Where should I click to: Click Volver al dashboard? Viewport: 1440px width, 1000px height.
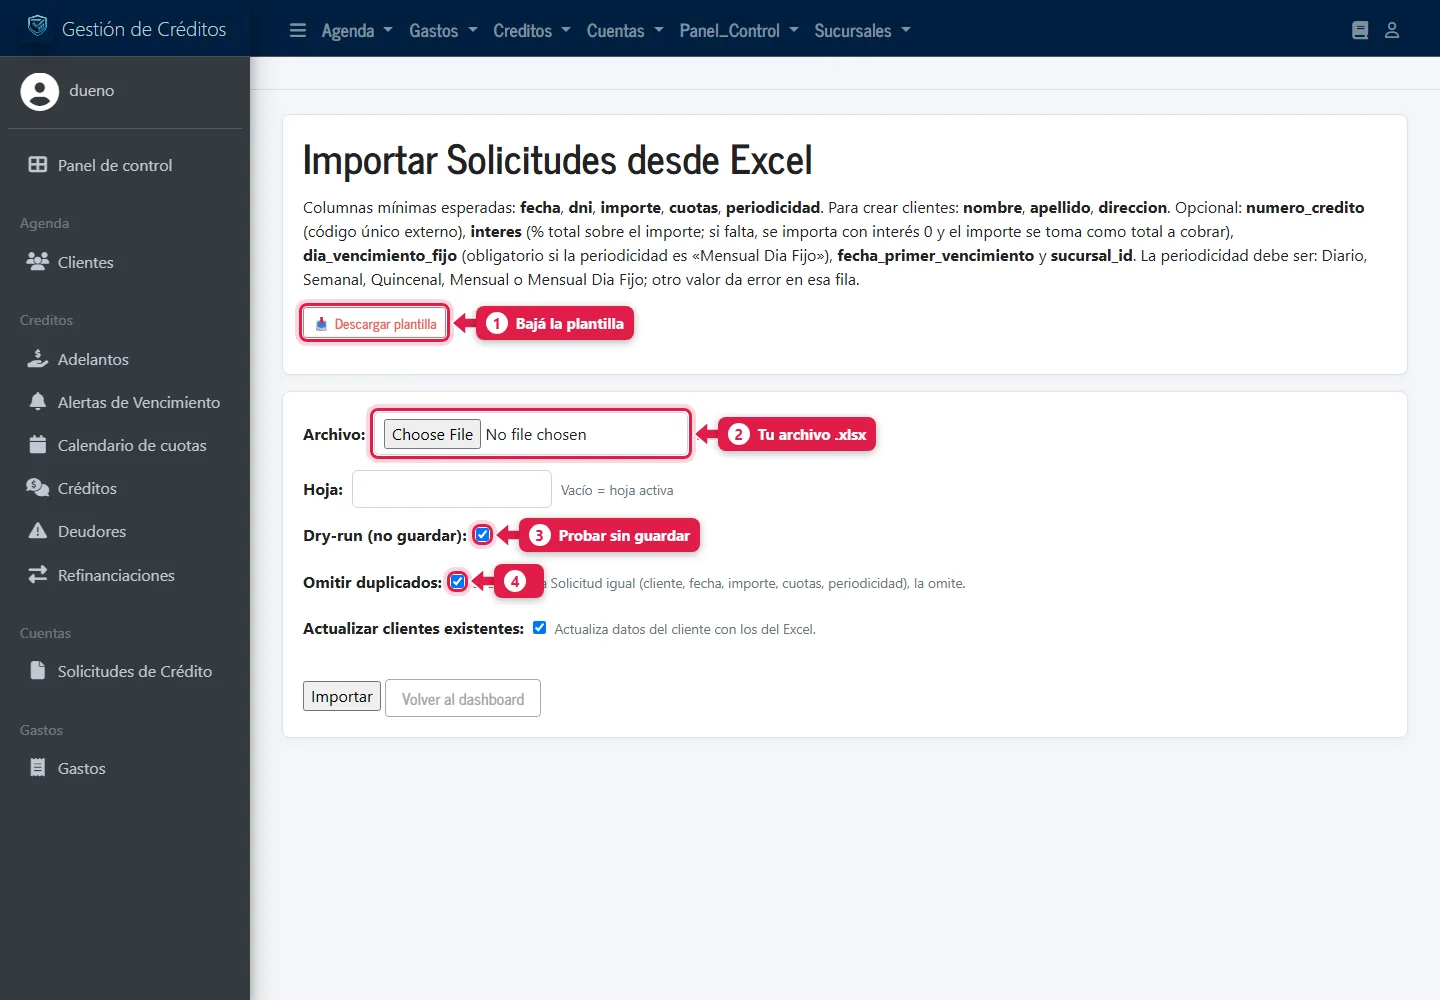click(463, 698)
